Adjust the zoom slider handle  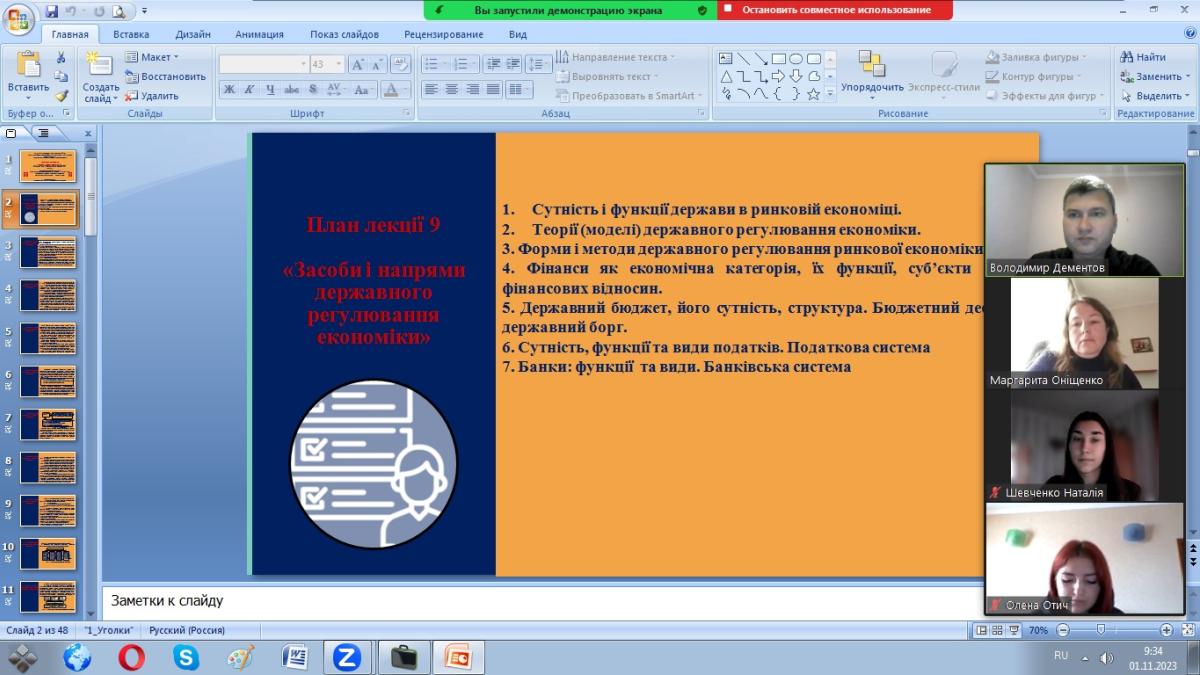(1101, 630)
